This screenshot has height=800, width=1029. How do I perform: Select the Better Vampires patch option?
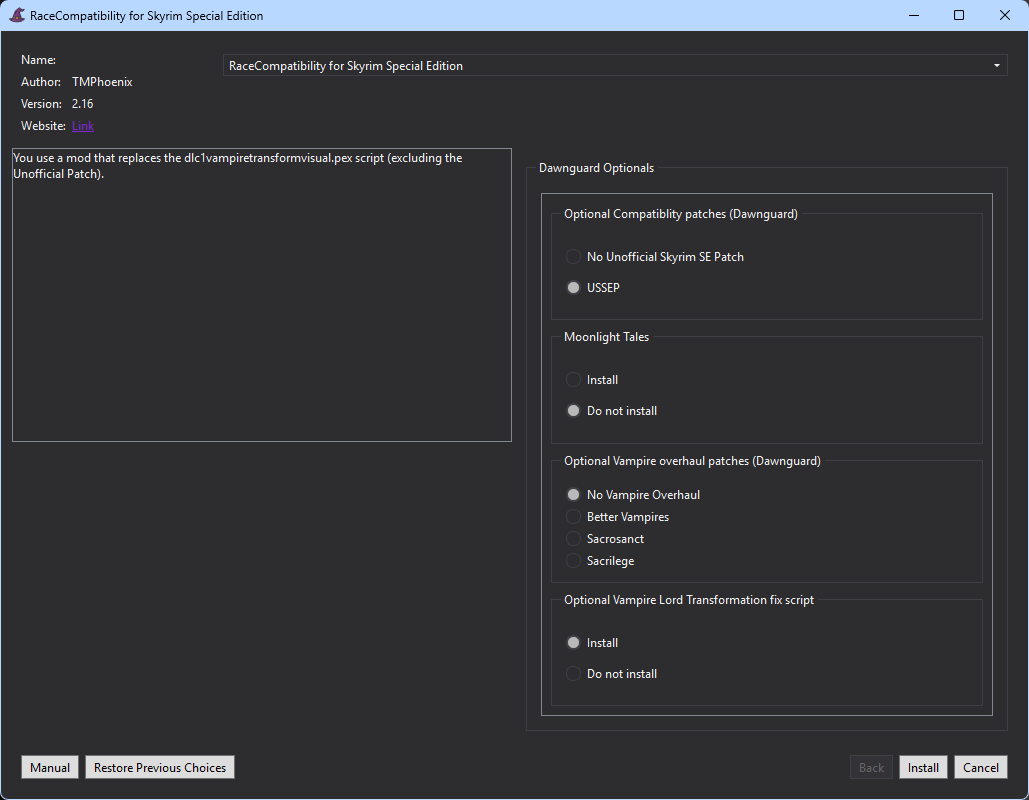click(618, 517)
